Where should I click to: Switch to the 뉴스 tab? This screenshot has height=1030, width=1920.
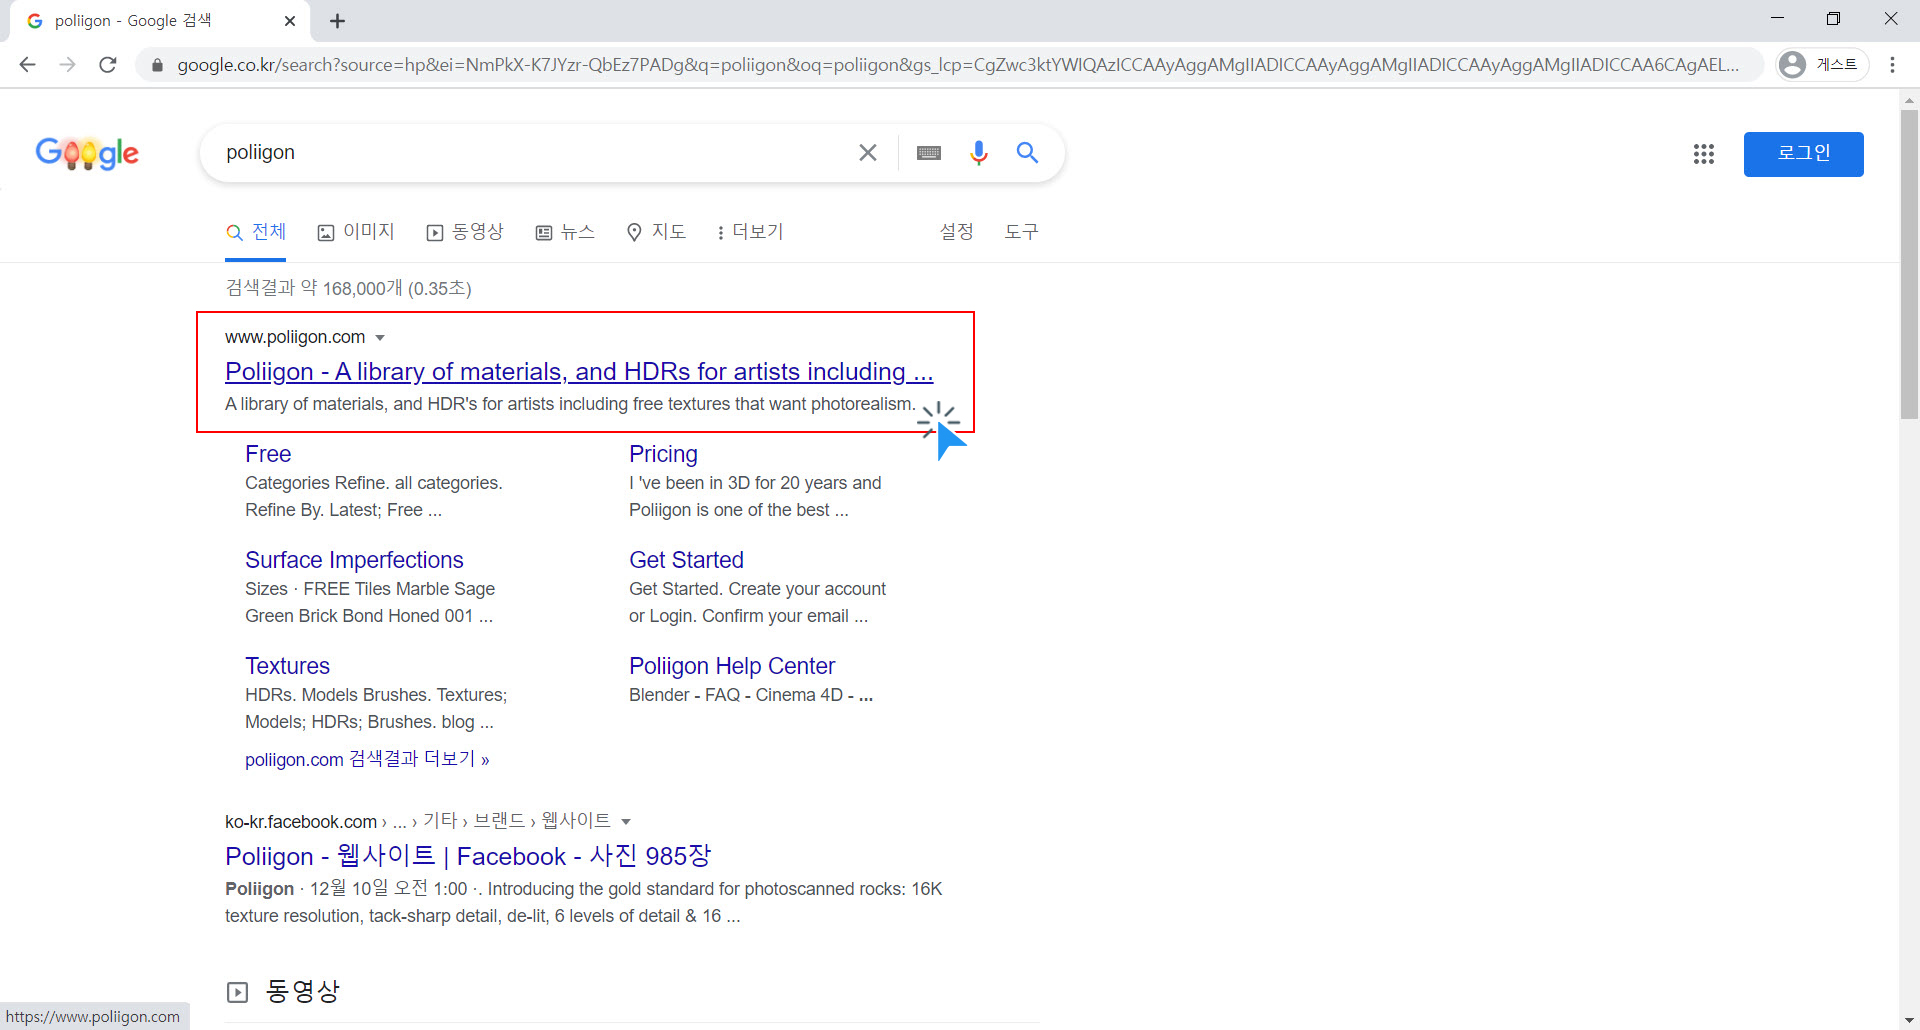(565, 232)
